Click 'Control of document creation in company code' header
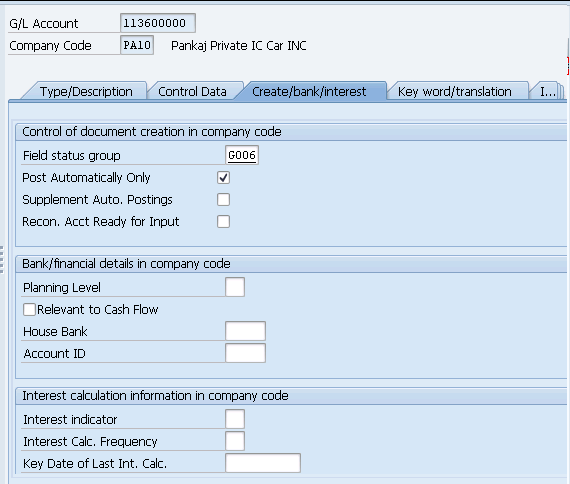The image size is (570, 484). pos(152,132)
